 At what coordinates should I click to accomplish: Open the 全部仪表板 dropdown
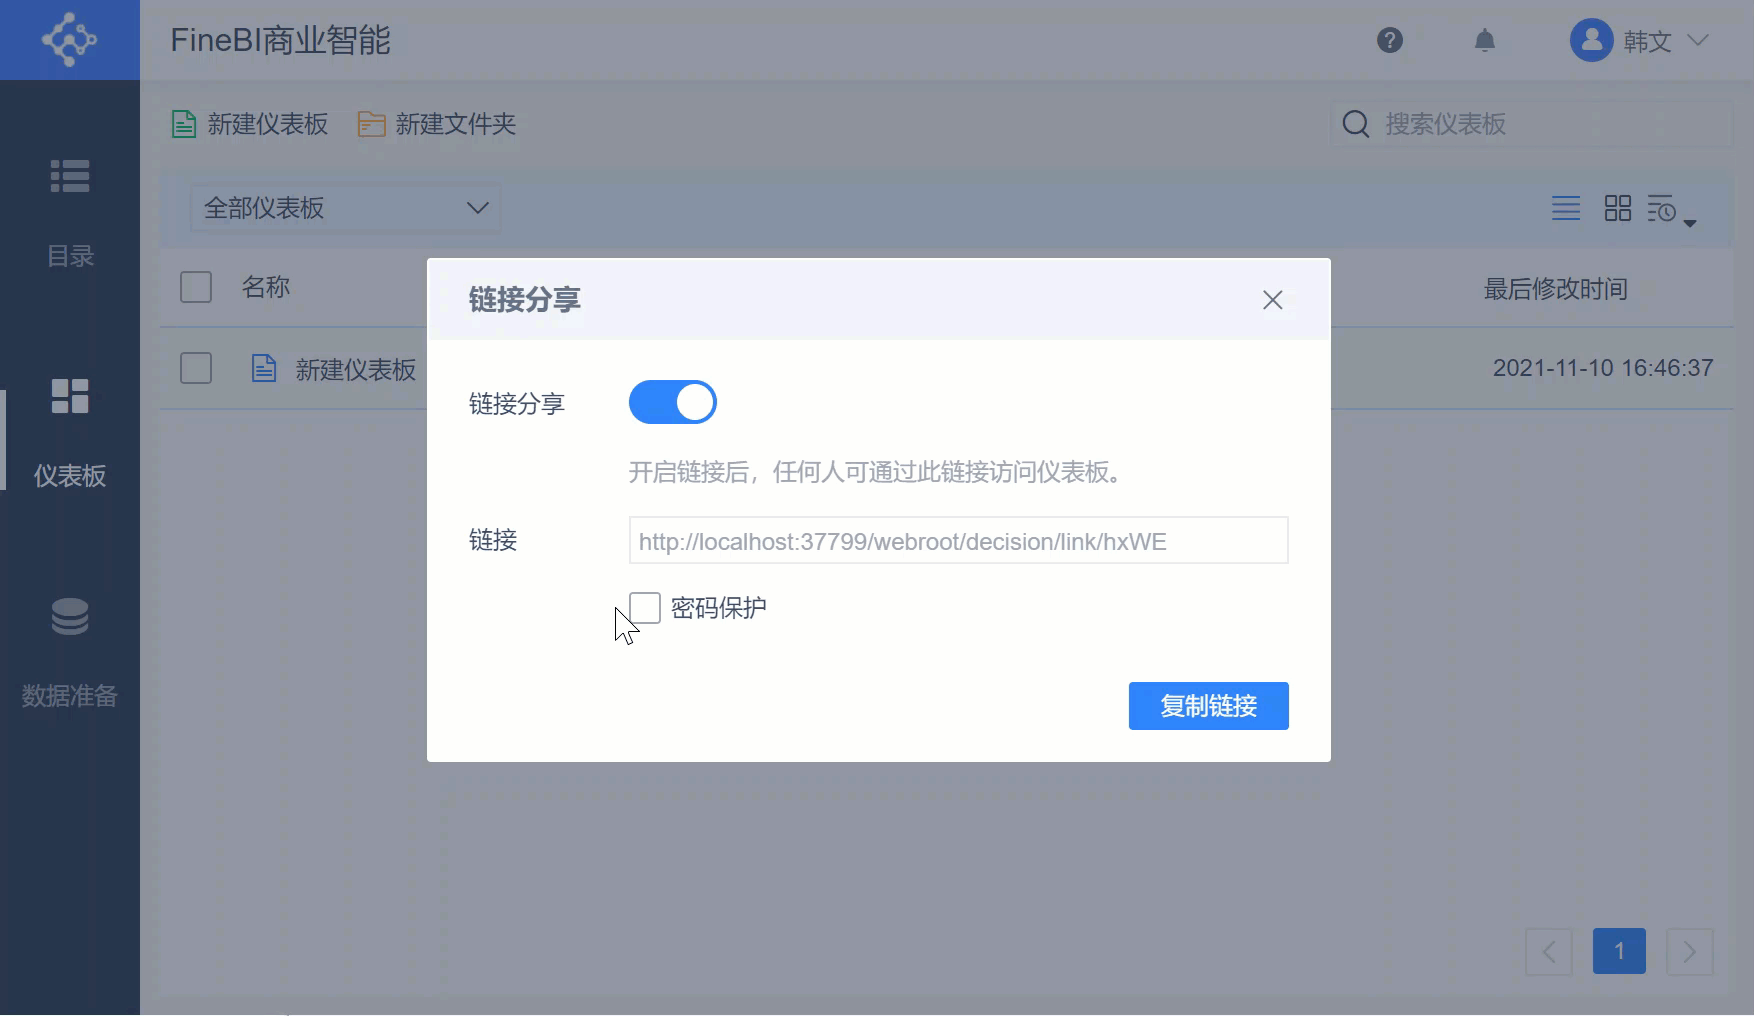[x=344, y=208]
